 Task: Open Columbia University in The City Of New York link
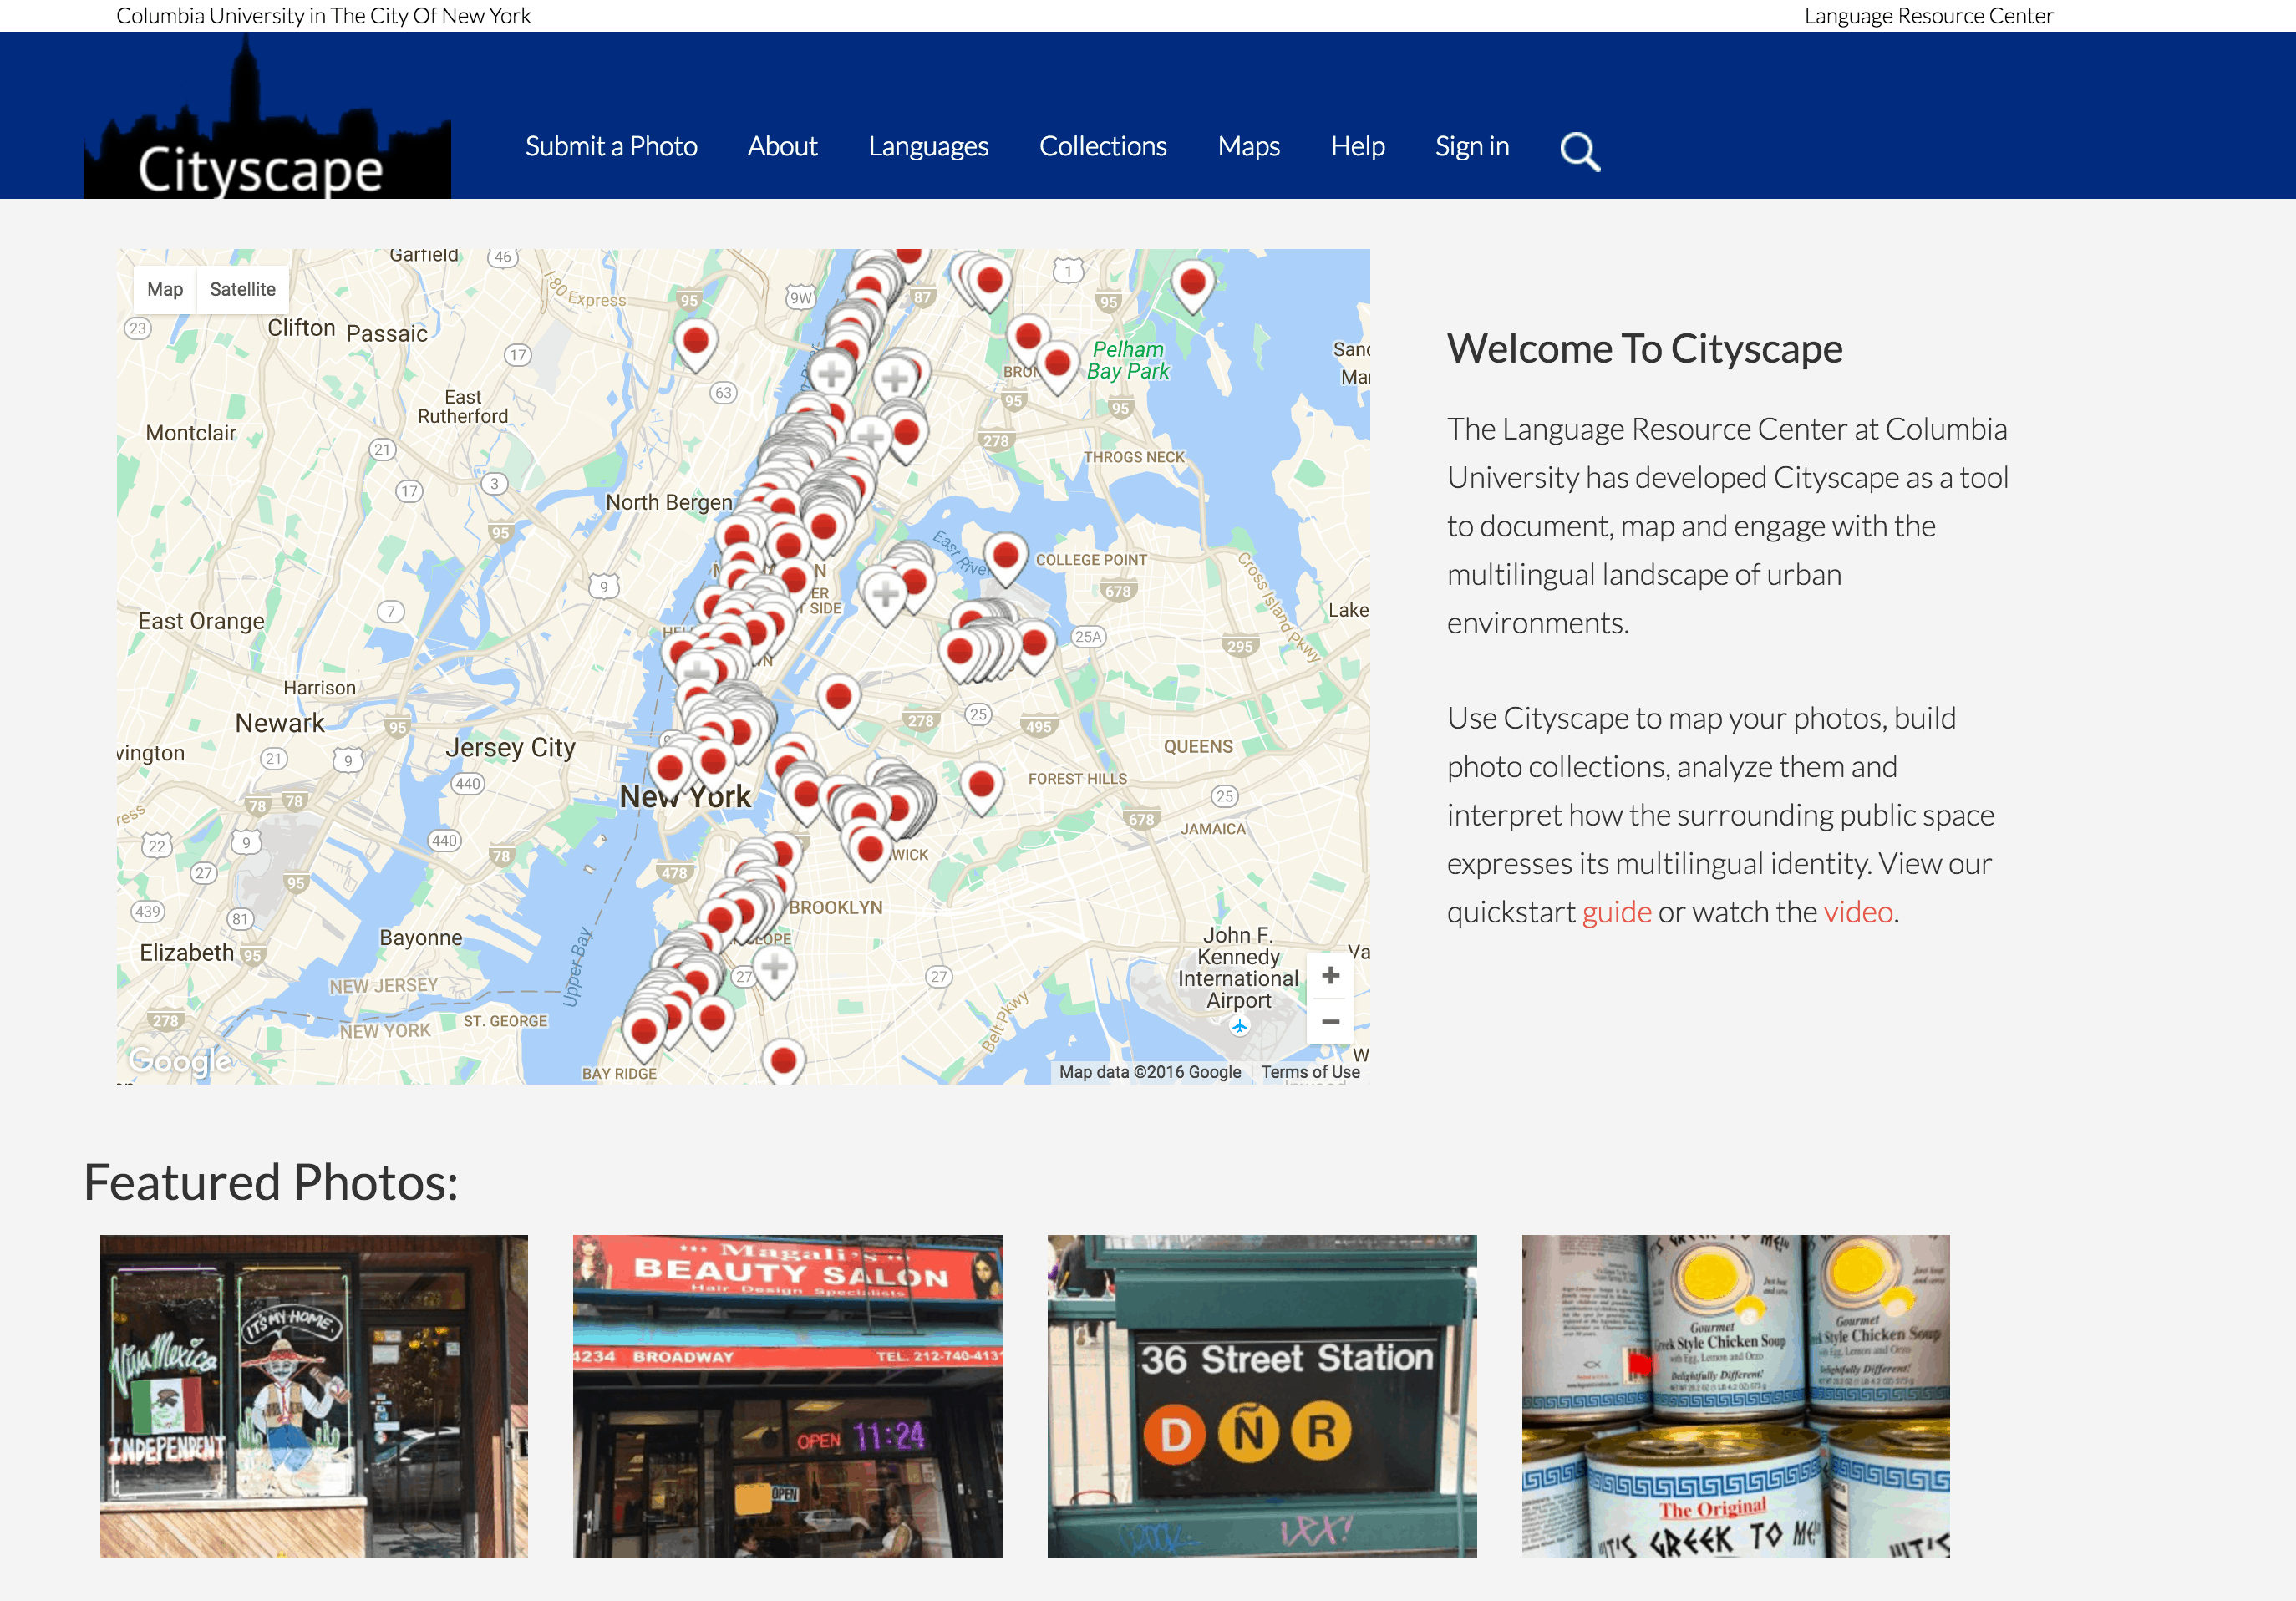coord(323,16)
